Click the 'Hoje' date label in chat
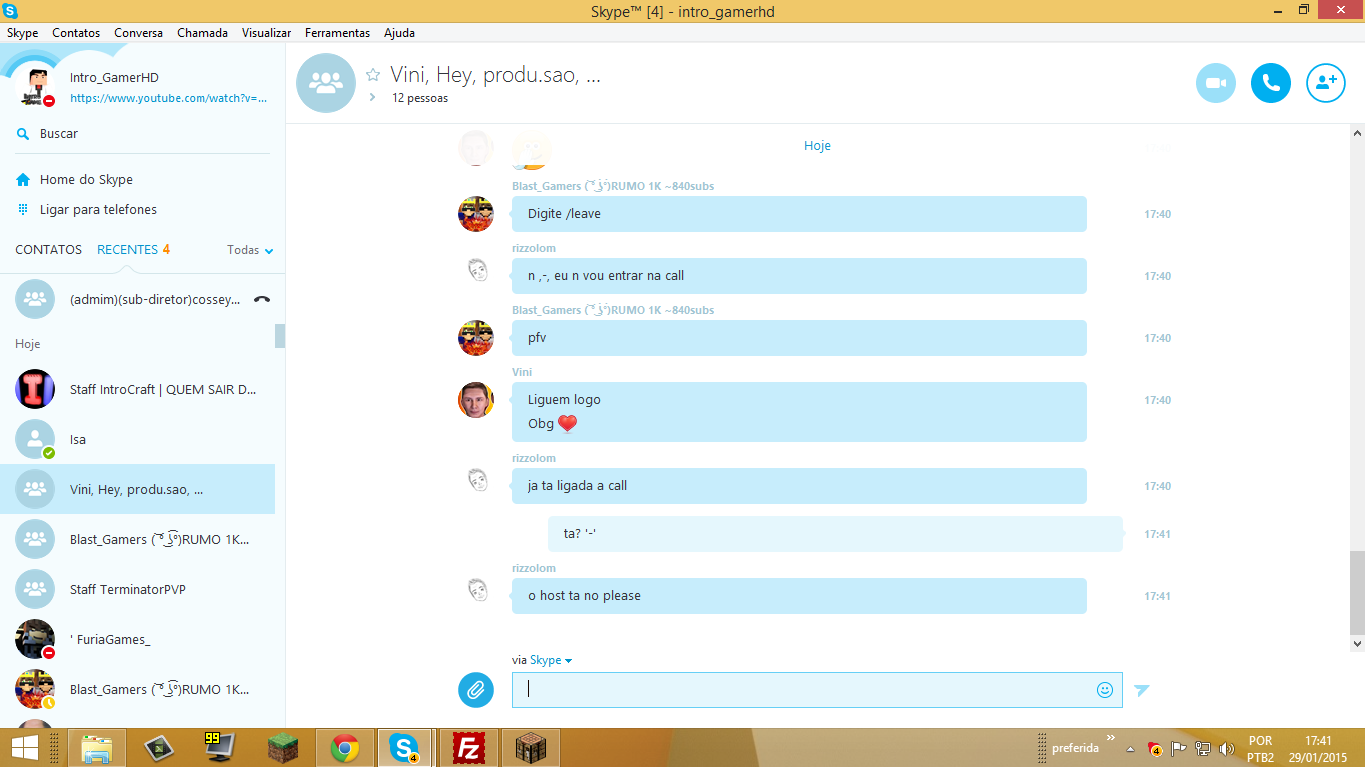This screenshot has height=767, width=1365. (817, 146)
